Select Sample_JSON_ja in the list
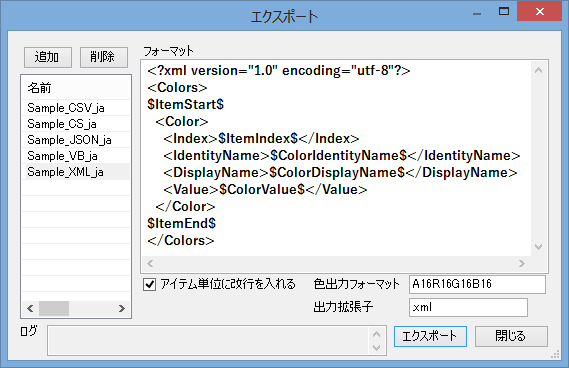This screenshot has width=569, height=368. click(x=76, y=140)
